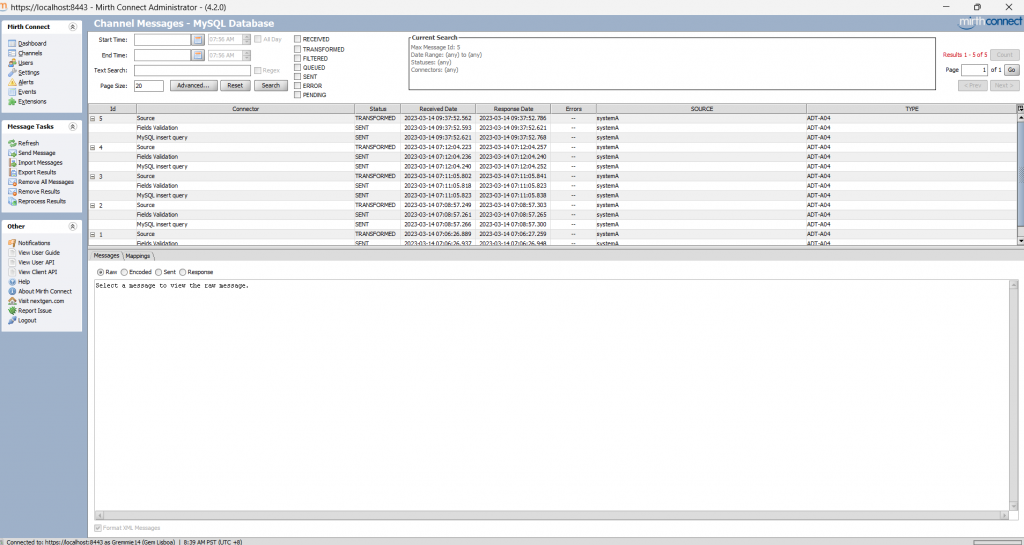Open the Start Time calendar picker
Image resolution: width=1024 pixels, height=545 pixels.
click(199, 39)
